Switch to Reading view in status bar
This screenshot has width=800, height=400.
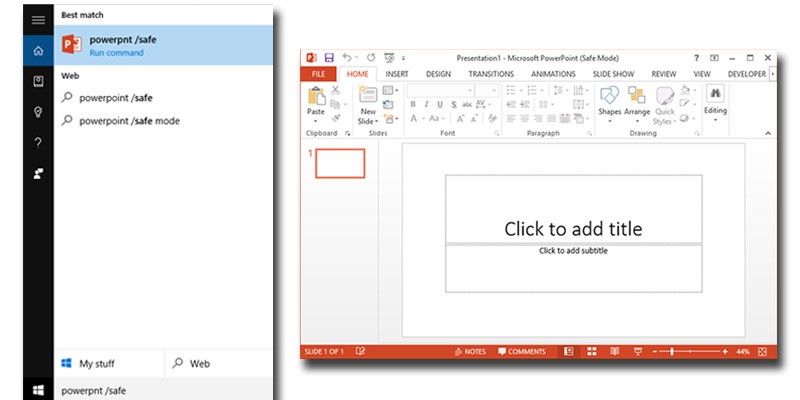615,352
